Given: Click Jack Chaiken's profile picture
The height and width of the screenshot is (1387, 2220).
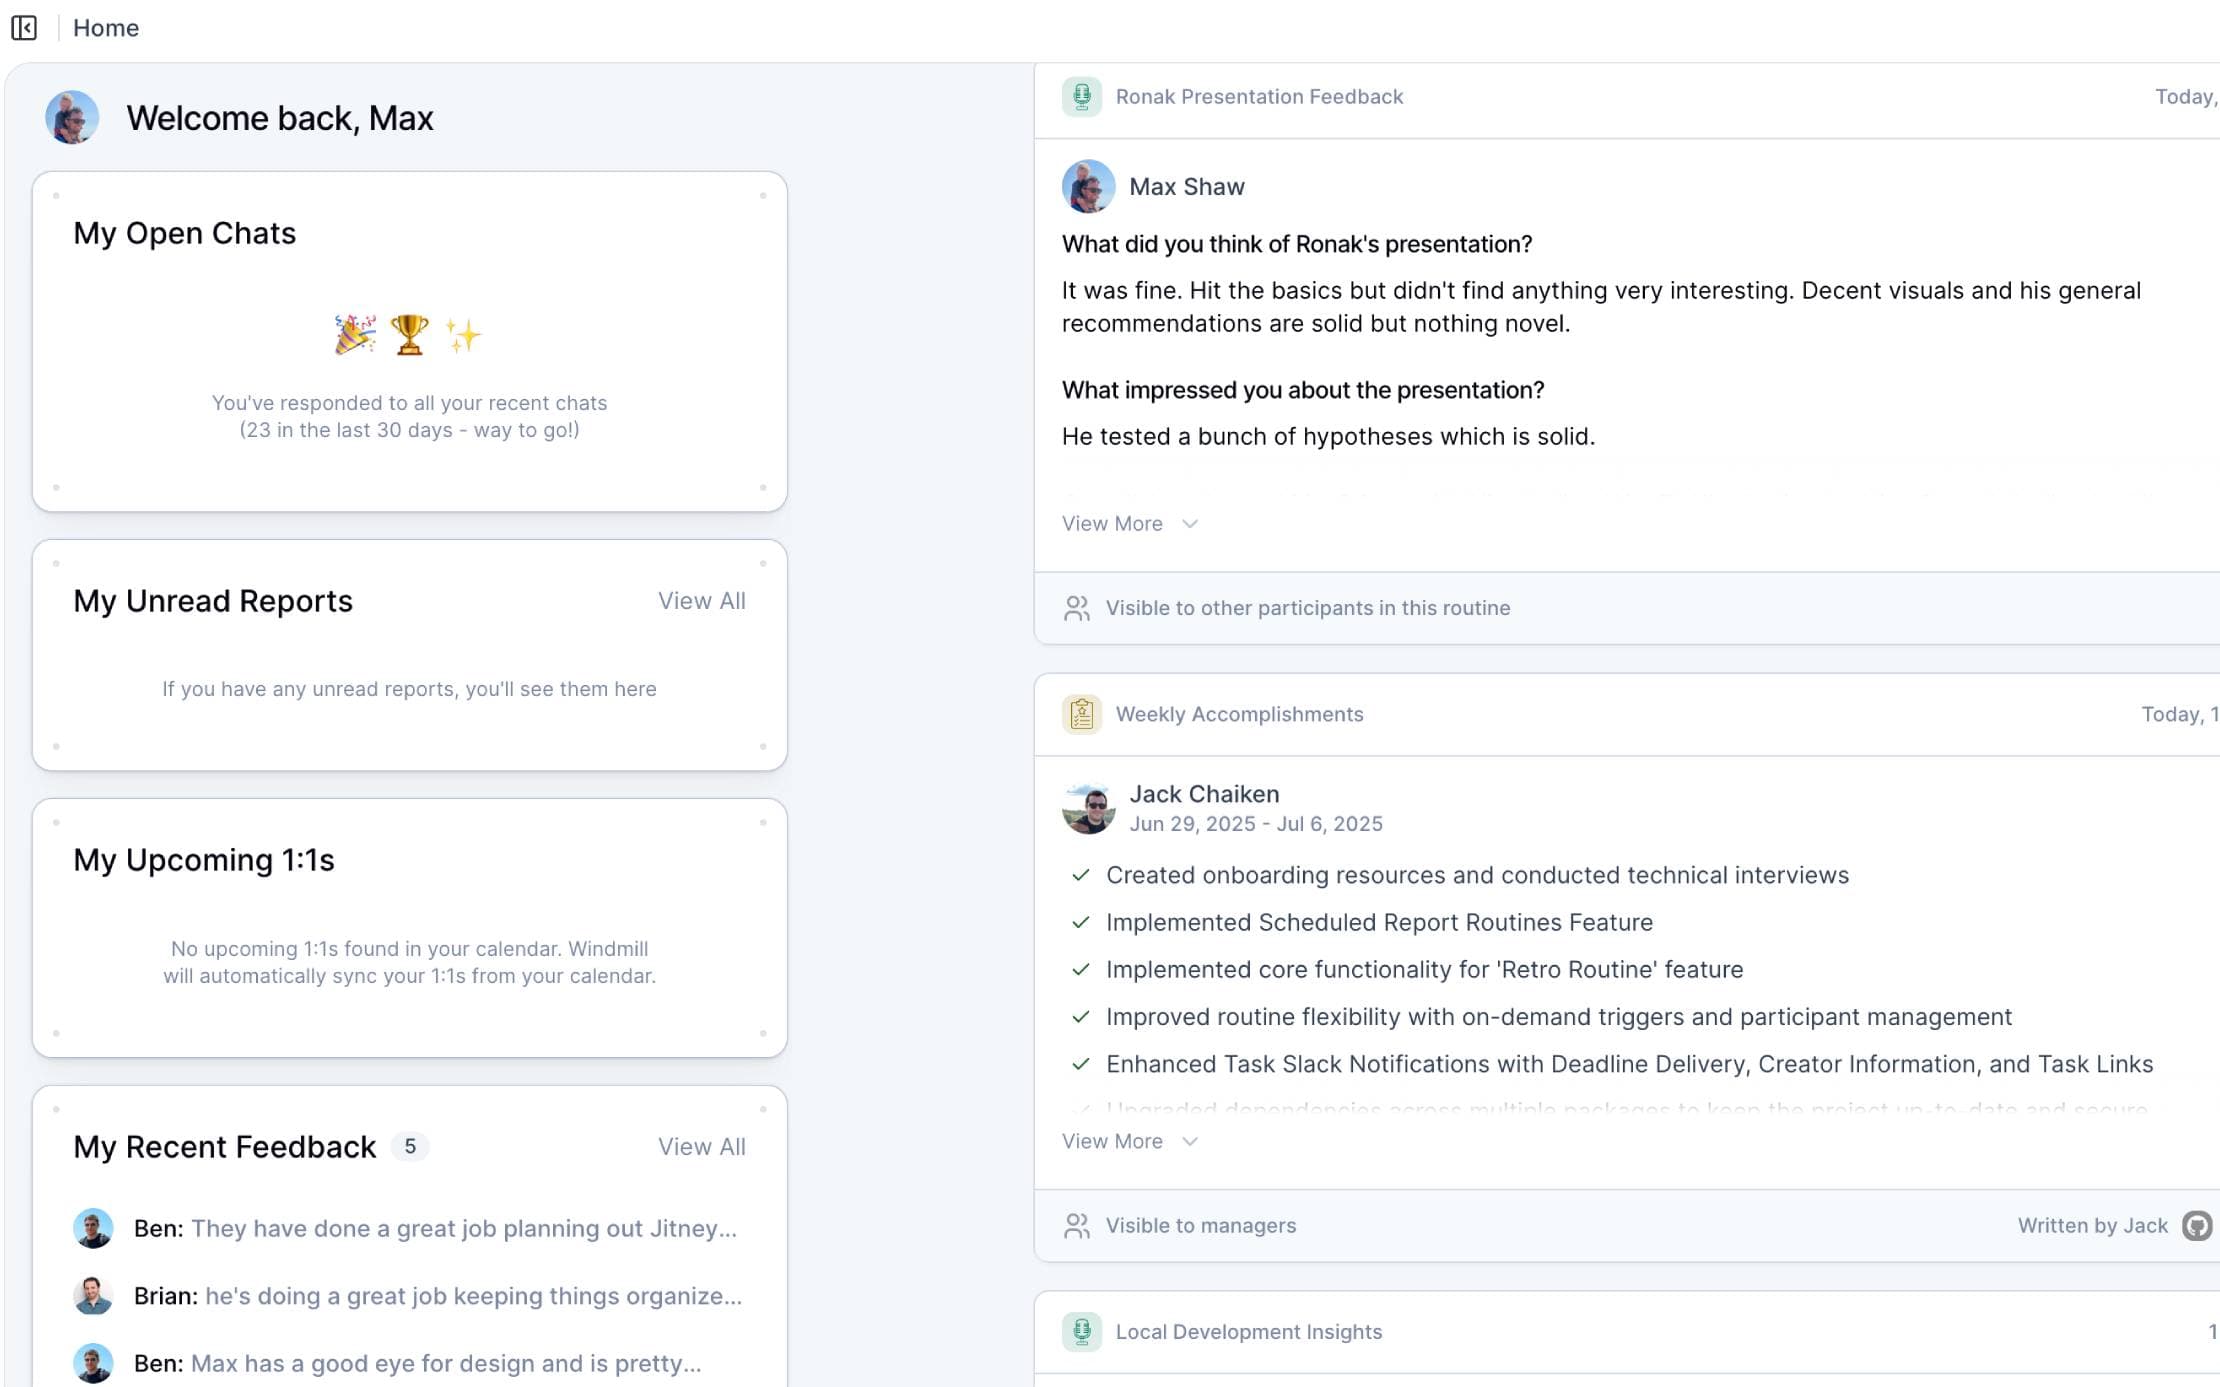Looking at the screenshot, I should coord(1088,808).
